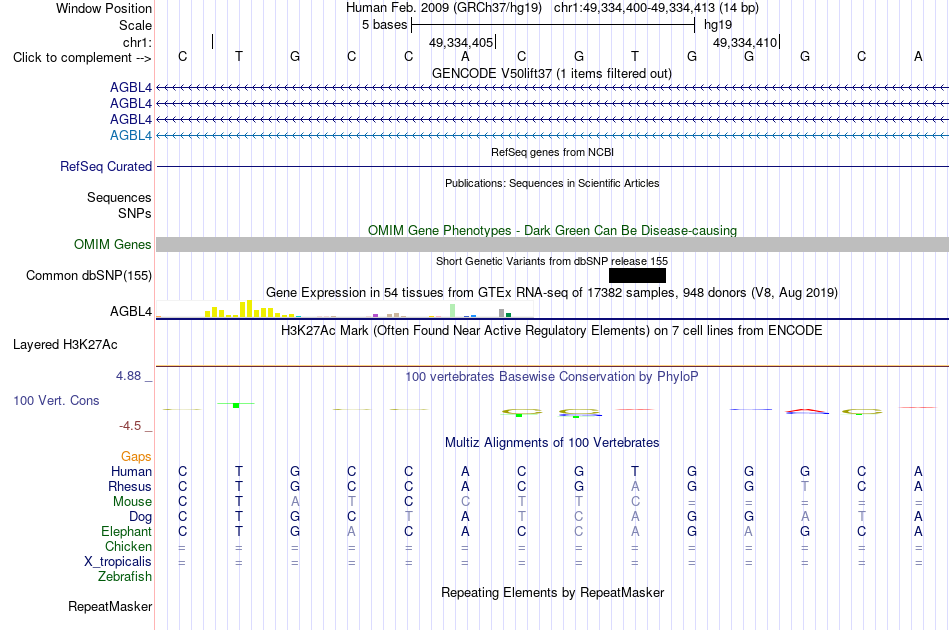
Task: Select the Dog alignment row label
Action: pos(140,517)
